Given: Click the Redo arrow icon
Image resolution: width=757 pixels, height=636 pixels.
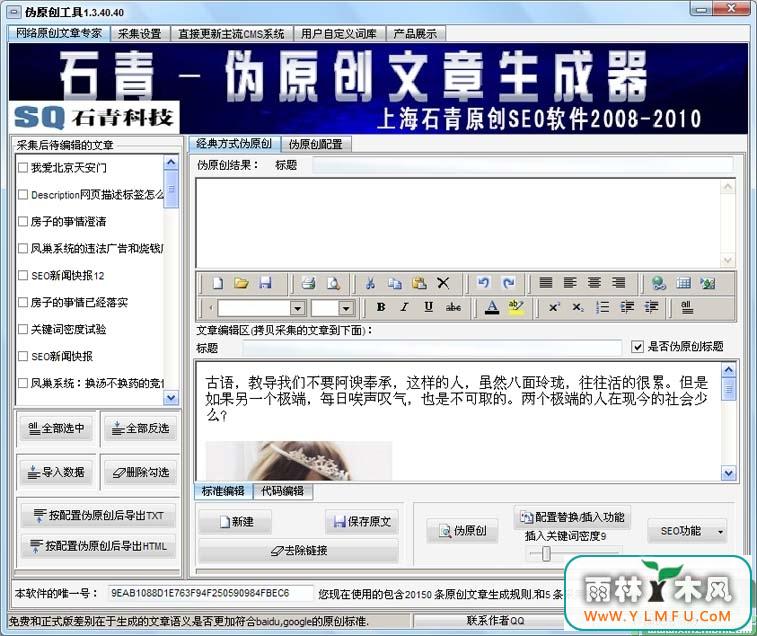Looking at the screenshot, I should (508, 283).
